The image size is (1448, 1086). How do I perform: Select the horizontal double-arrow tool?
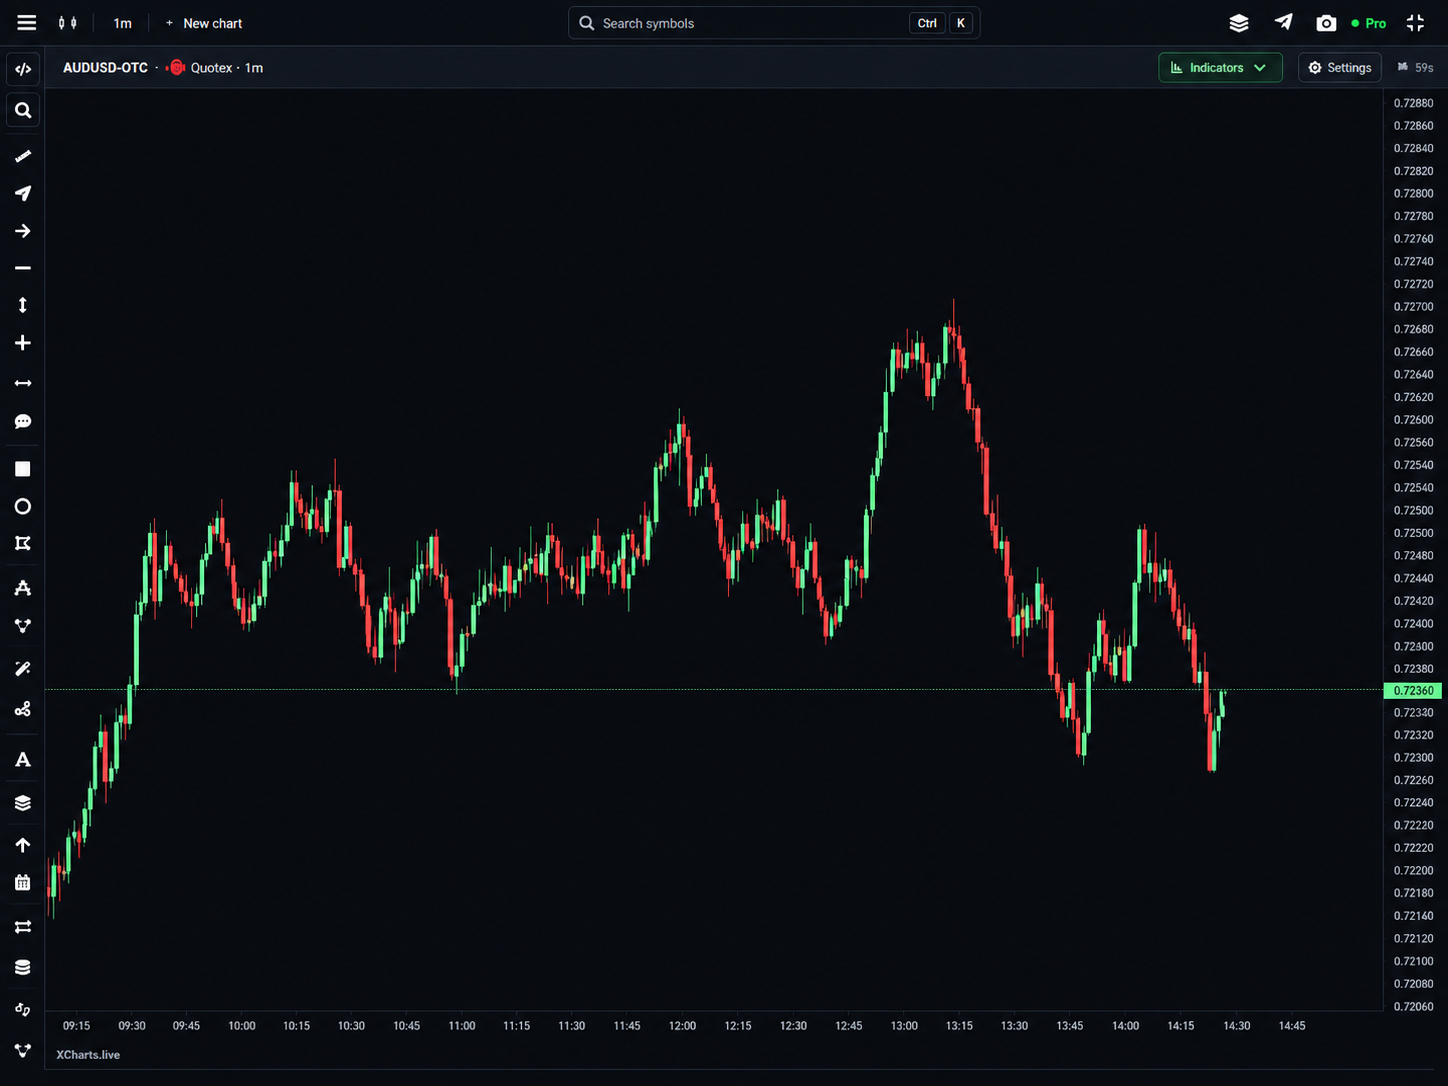tap(23, 383)
